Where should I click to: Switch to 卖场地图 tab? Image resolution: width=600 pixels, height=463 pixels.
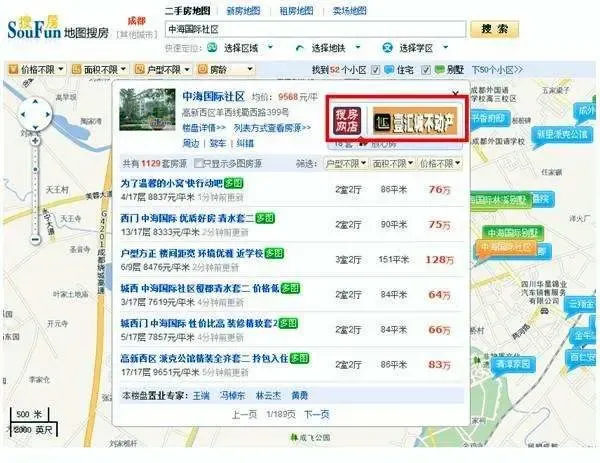point(349,11)
